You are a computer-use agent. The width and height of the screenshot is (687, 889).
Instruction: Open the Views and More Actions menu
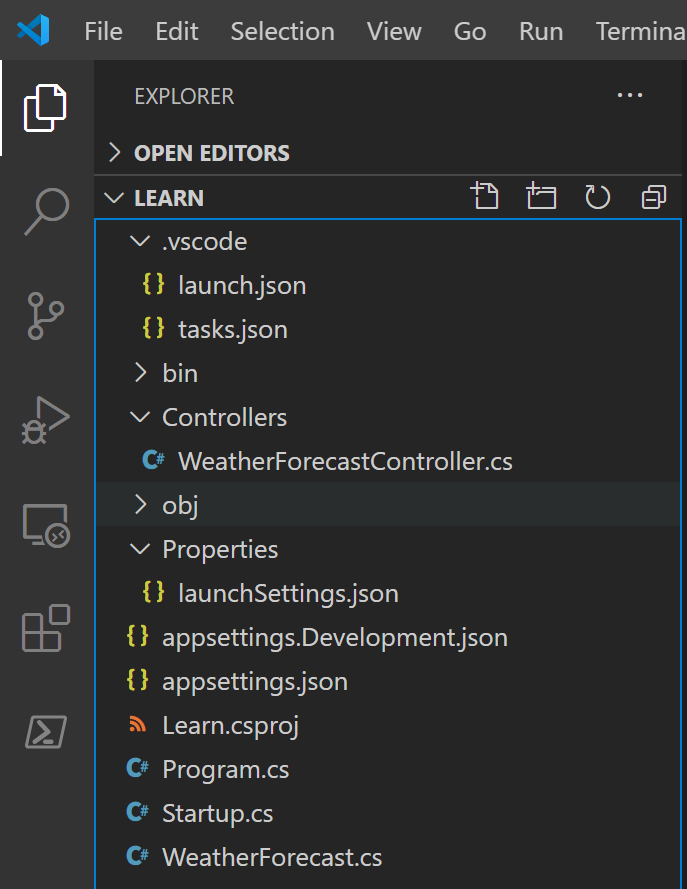630,95
